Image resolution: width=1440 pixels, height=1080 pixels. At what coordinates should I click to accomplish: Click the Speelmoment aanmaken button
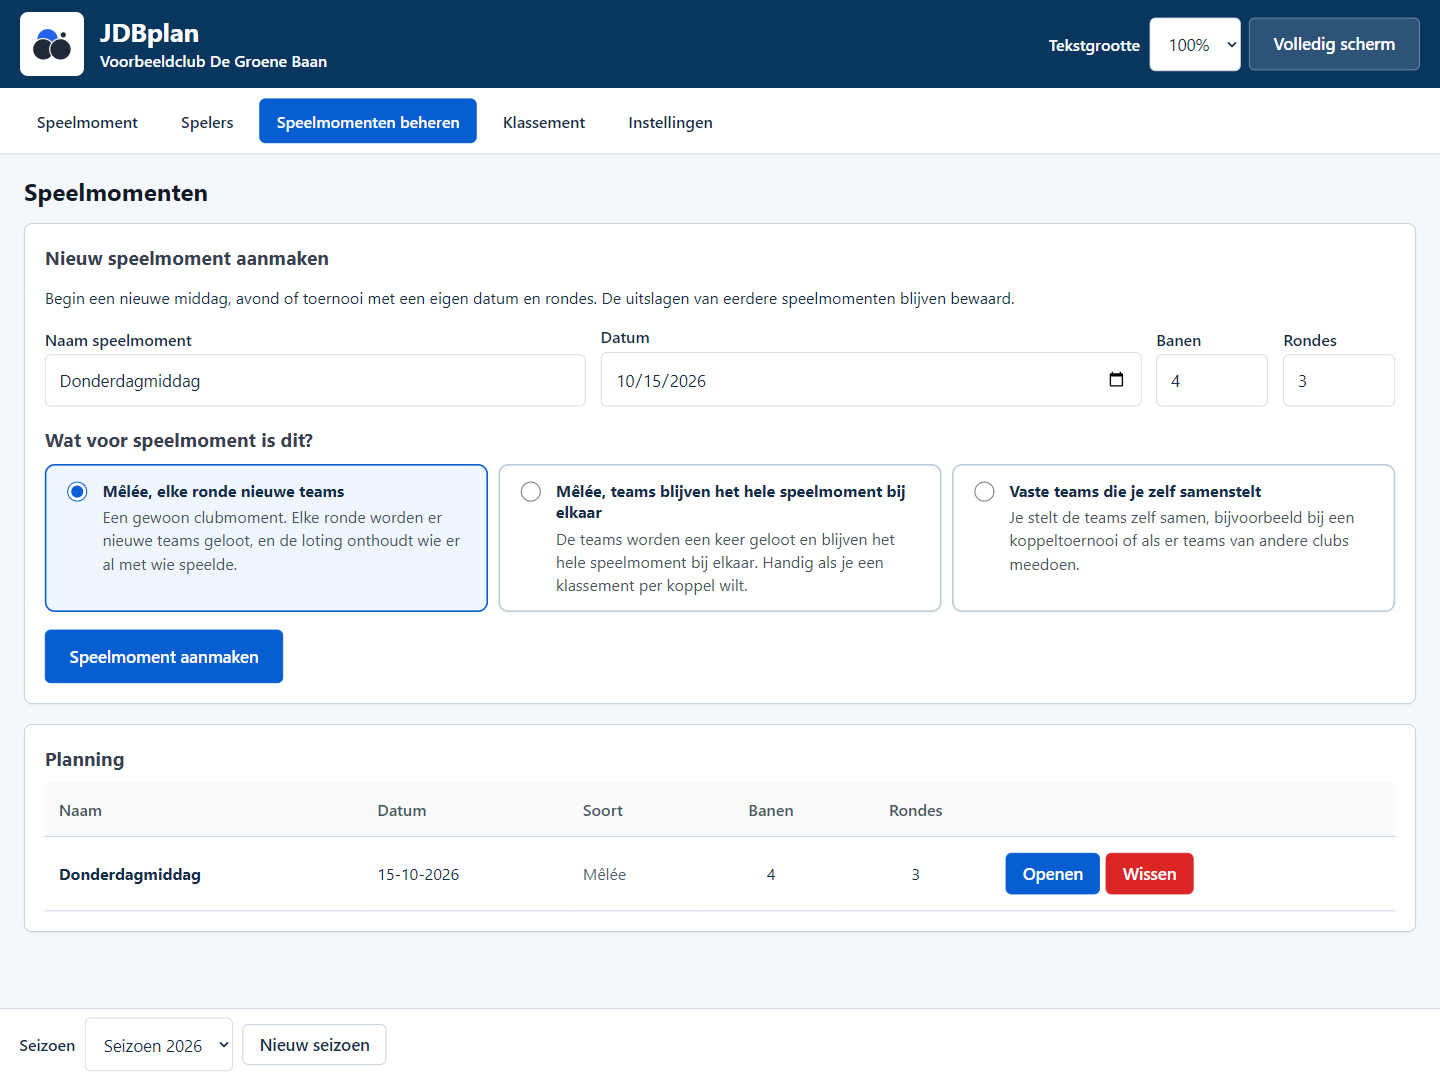click(164, 657)
